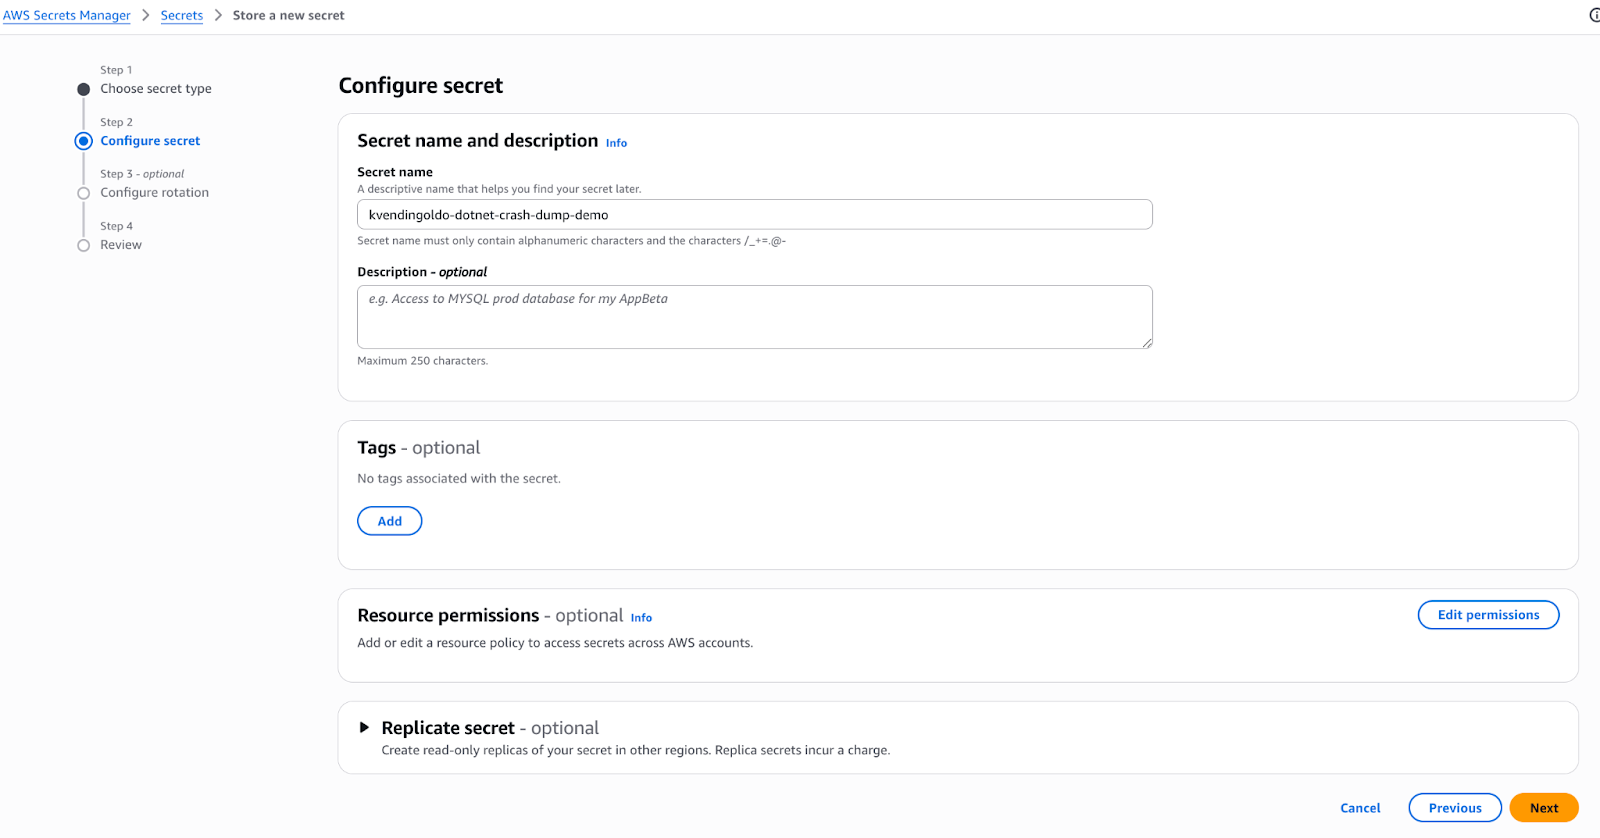Go back with the Previous button
Viewport: 1600px width, 838px height.
1455,808
